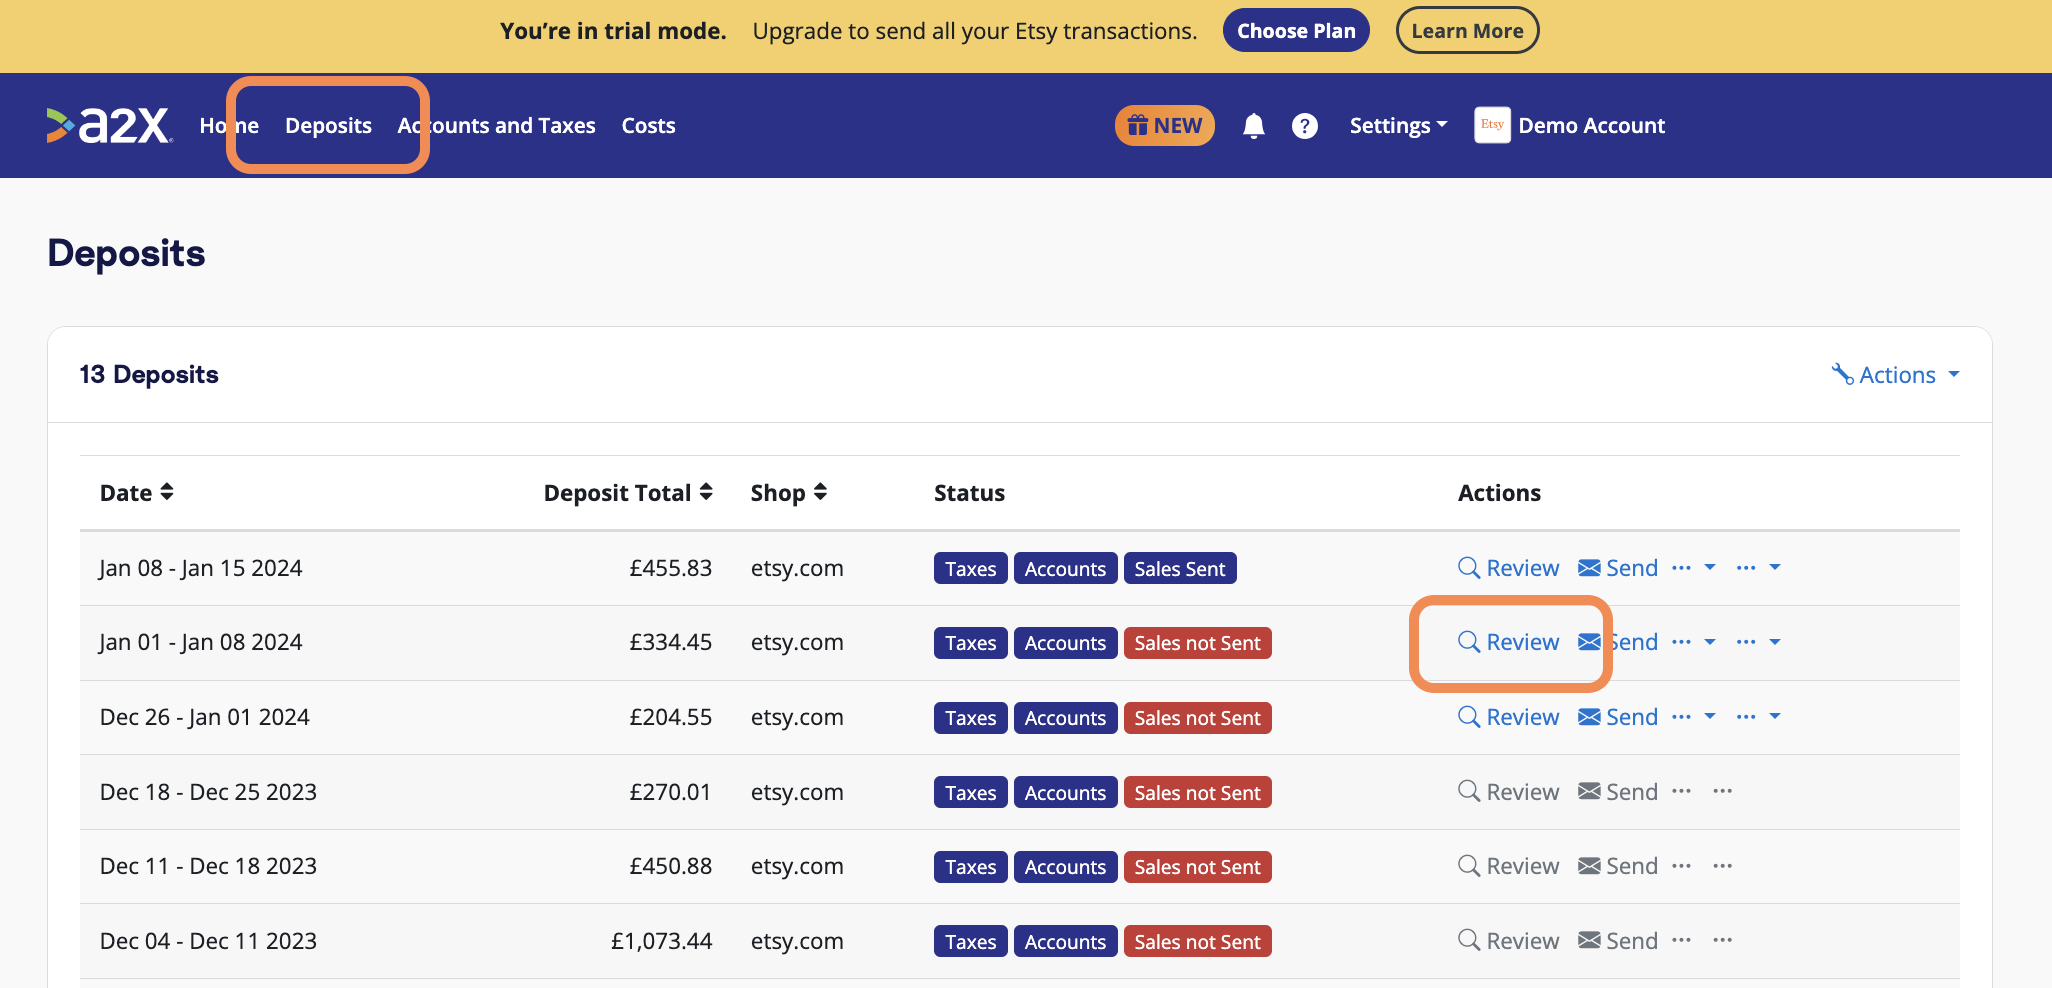Click Accounts badge in Jan 08 - Jan 15 row

coord(1066,568)
